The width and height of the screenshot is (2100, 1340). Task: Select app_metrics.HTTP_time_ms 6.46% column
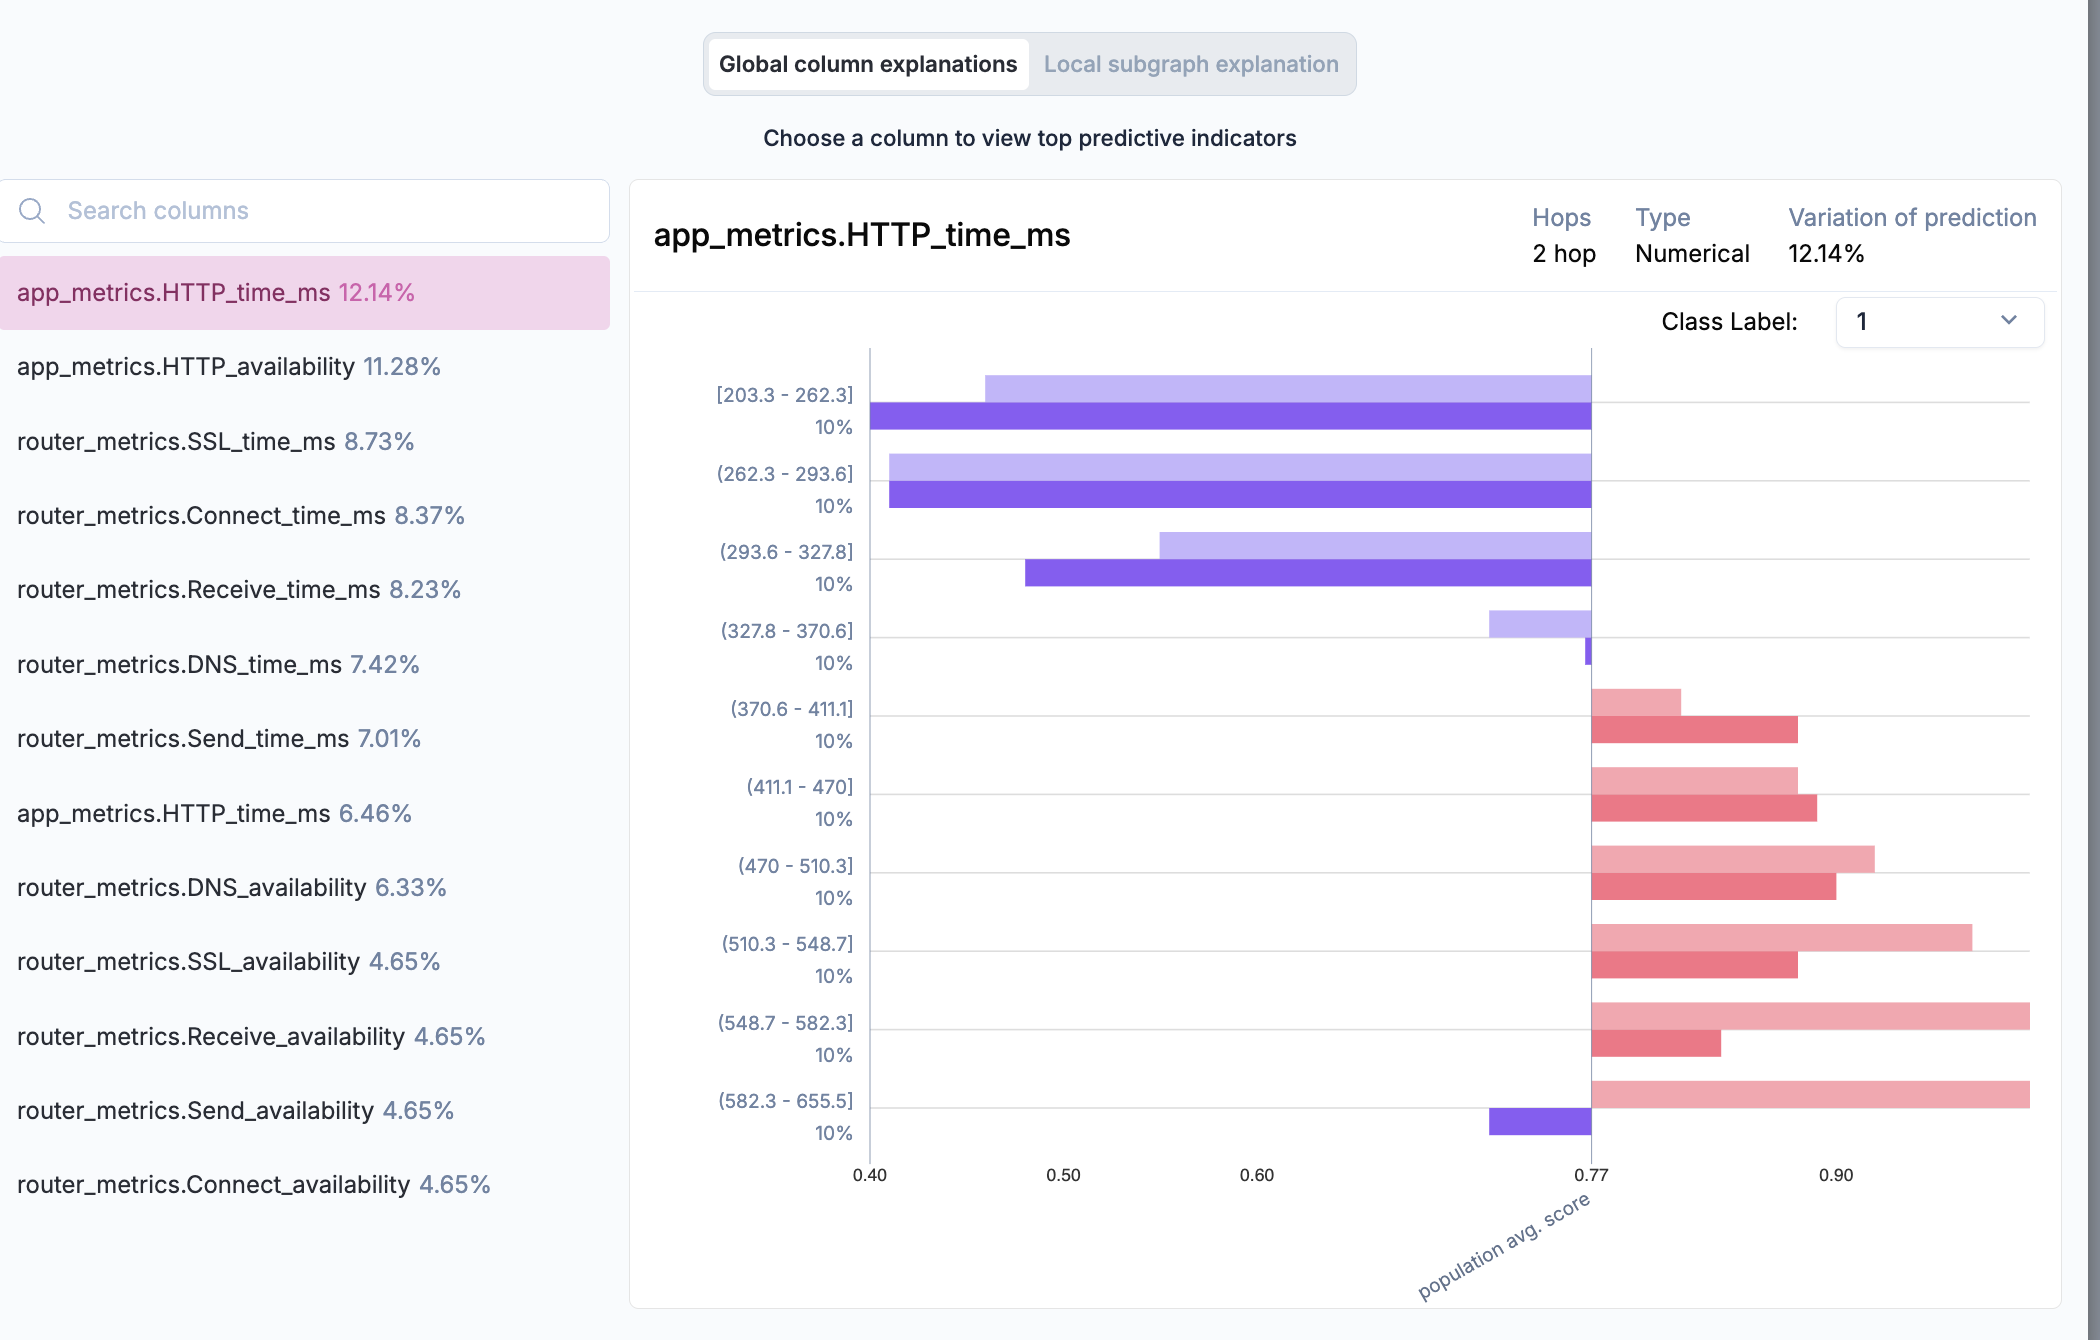coord(214,814)
